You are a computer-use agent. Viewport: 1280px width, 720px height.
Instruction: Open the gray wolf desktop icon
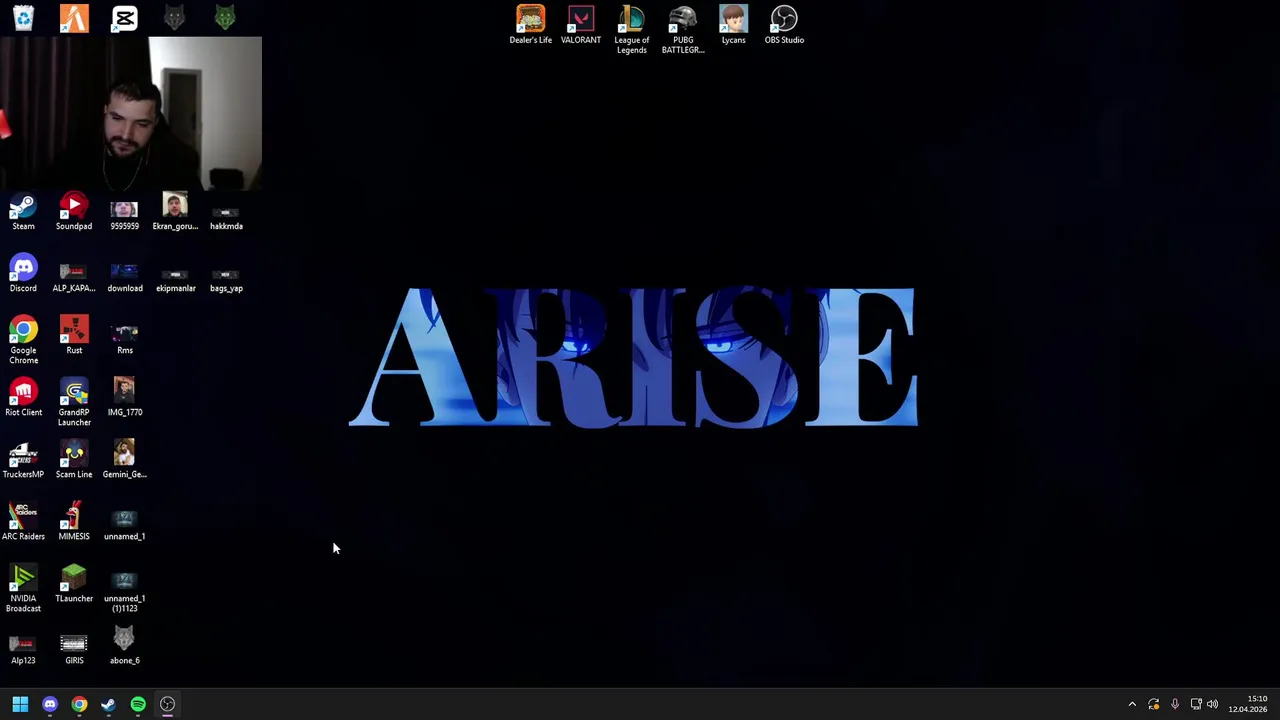(175, 18)
